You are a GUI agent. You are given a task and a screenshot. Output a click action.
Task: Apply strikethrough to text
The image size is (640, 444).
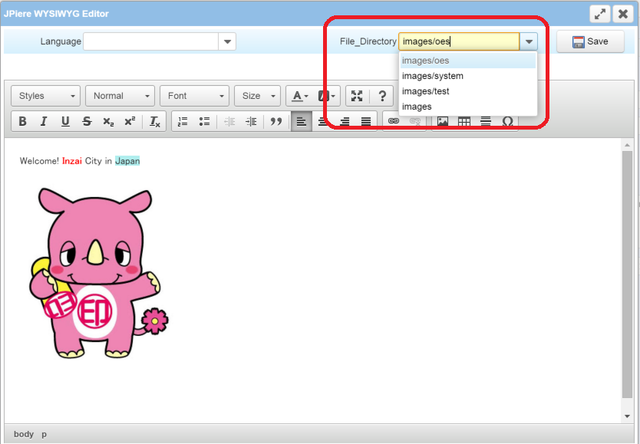[87, 121]
